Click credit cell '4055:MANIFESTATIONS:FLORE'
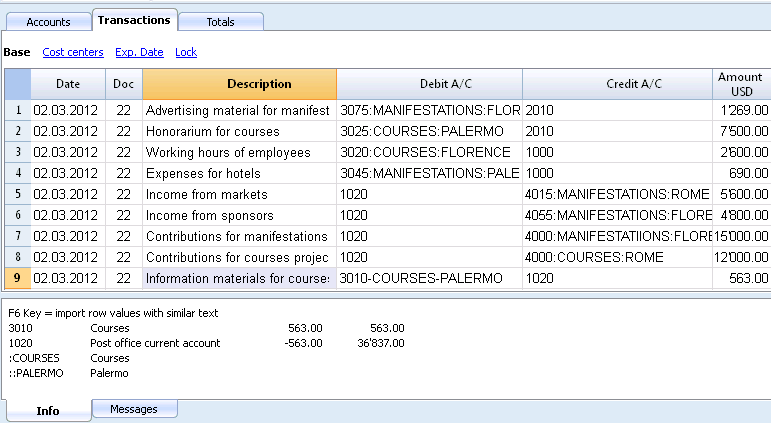 [617, 215]
